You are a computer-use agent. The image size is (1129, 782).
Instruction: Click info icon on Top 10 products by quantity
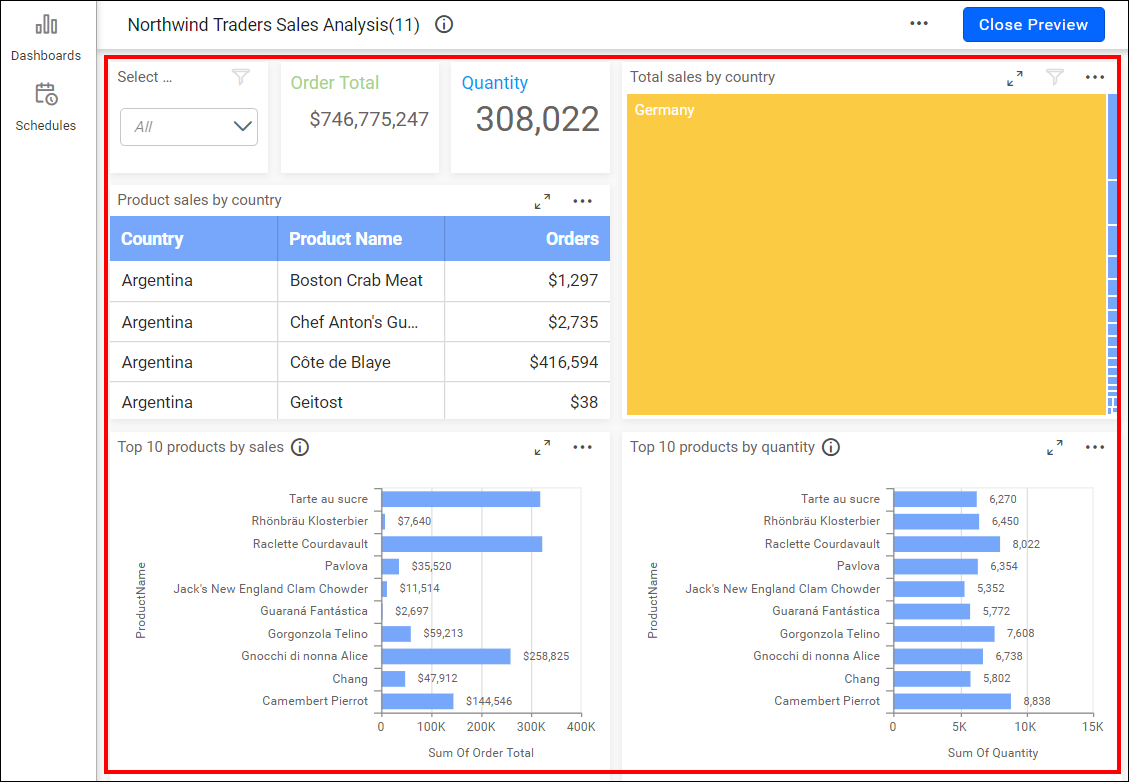tap(831, 447)
